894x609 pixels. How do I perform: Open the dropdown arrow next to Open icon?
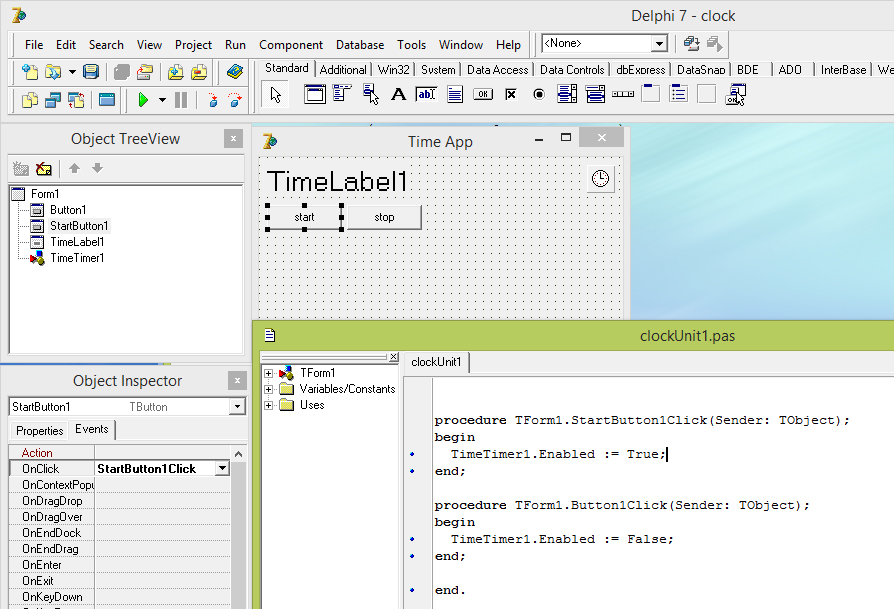tap(72, 72)
